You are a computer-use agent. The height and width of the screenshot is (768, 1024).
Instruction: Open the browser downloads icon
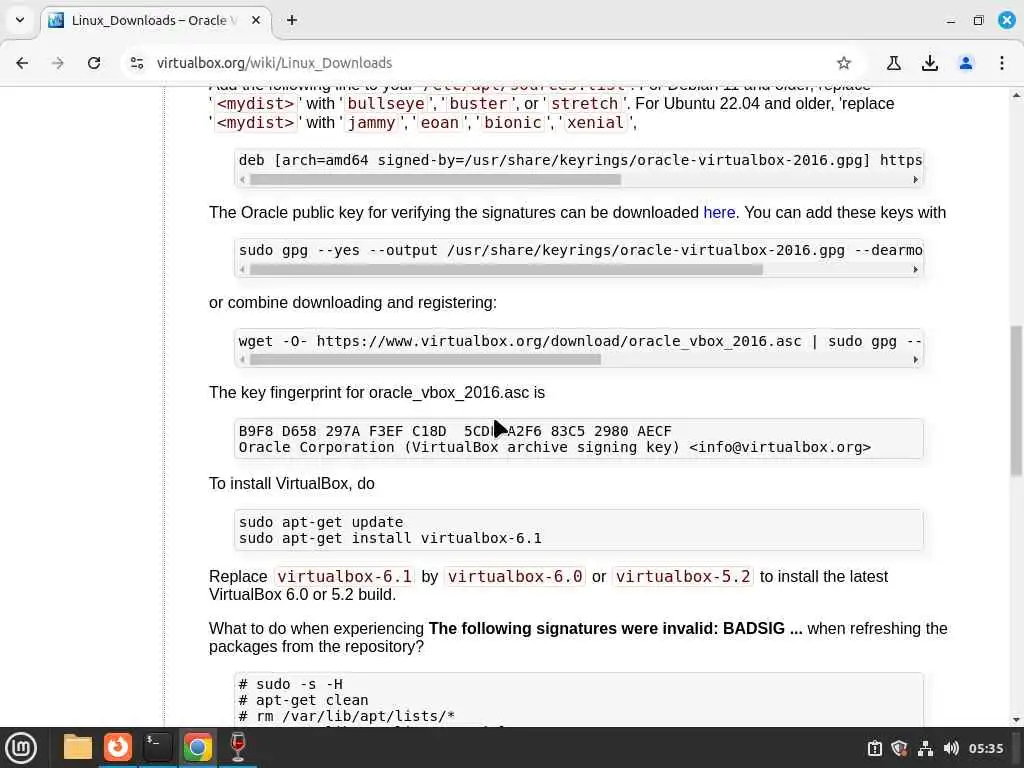pyautogui.click(x=929, y=63)
